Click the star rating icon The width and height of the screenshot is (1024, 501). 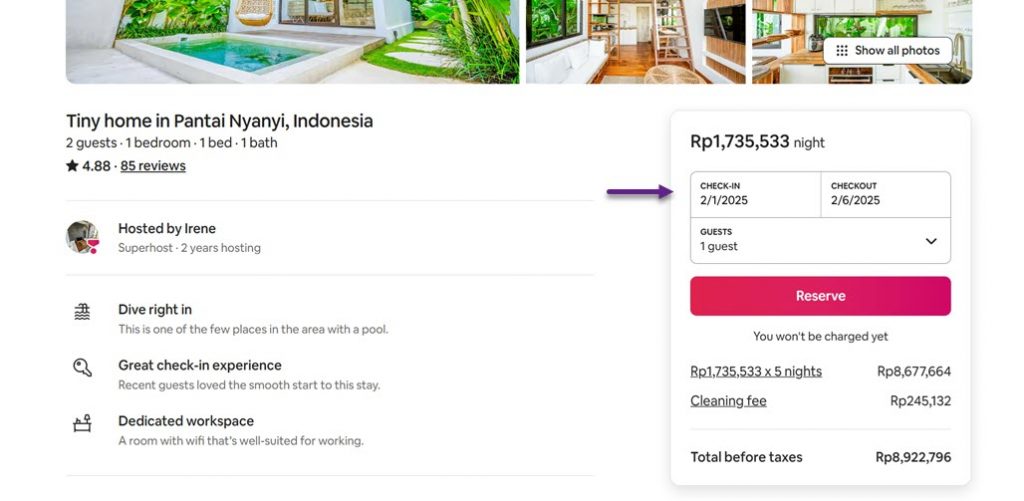tap(72, 166)
